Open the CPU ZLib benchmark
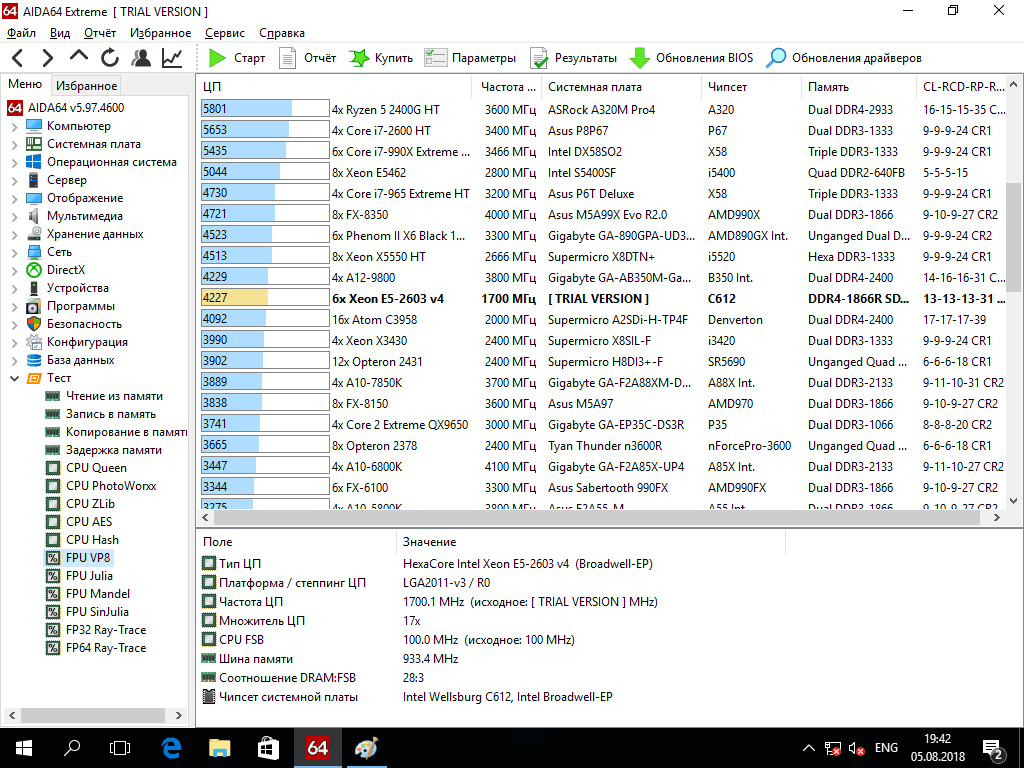1024x768 pixels. pos(90,504)
